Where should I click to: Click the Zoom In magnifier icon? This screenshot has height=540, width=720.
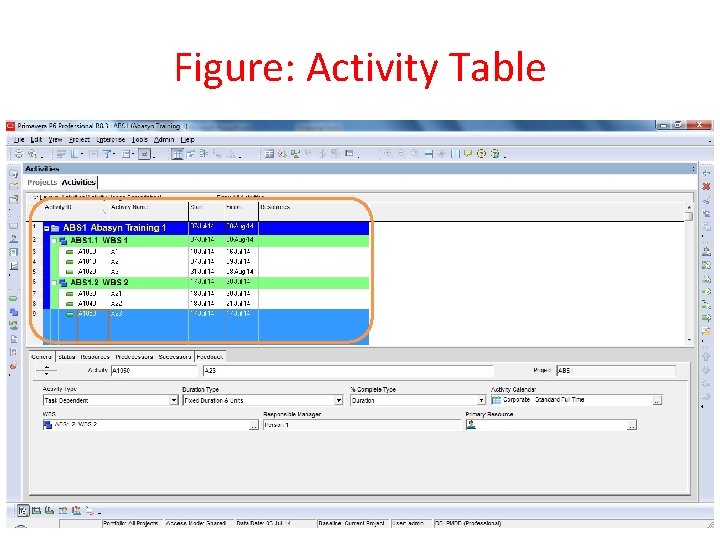(388, 154)
